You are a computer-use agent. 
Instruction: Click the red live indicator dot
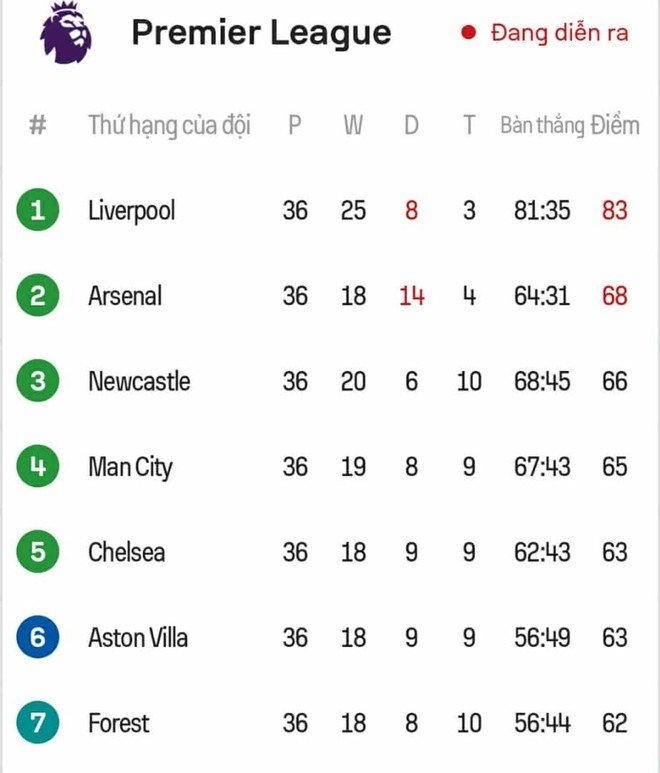tap(468, 33)
